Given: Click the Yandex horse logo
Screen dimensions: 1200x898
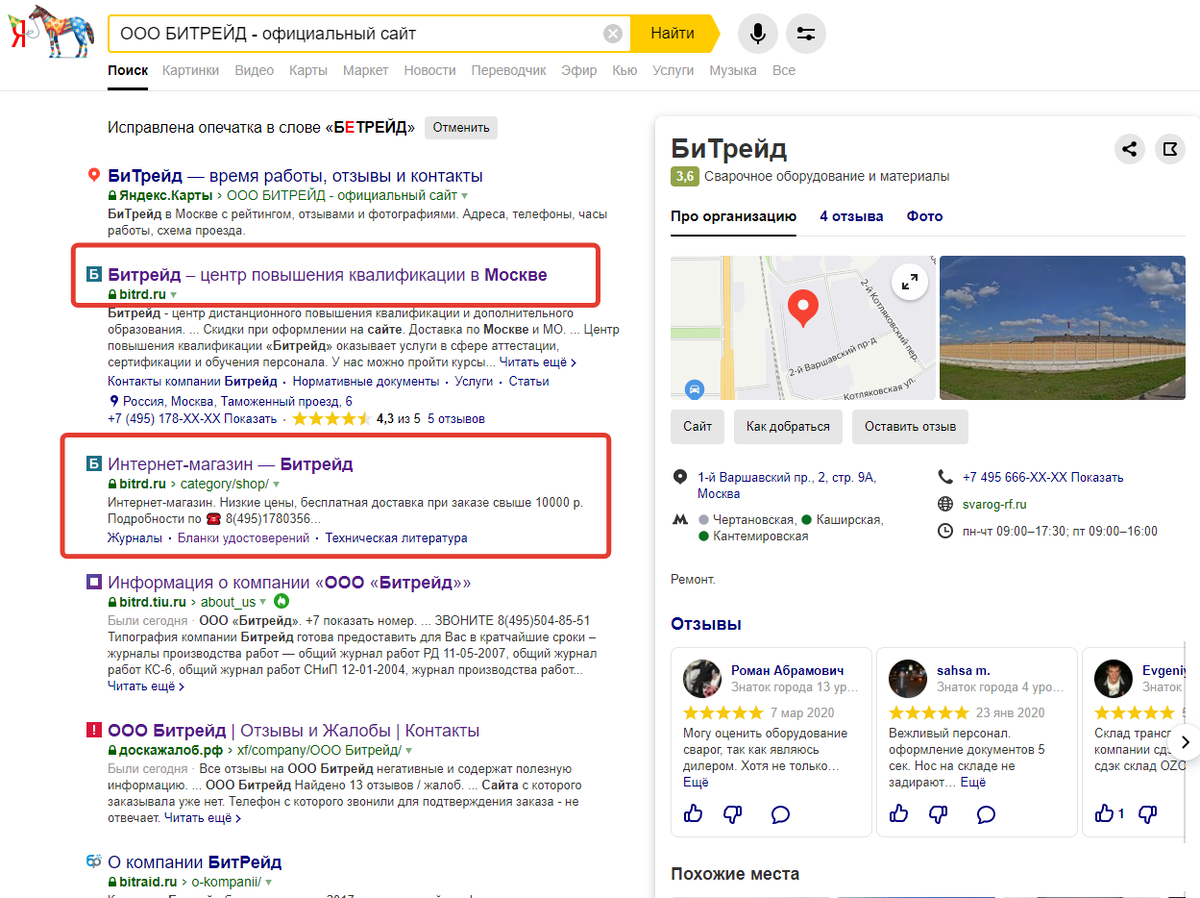Looking at the screenshot, I should (53, 33).
